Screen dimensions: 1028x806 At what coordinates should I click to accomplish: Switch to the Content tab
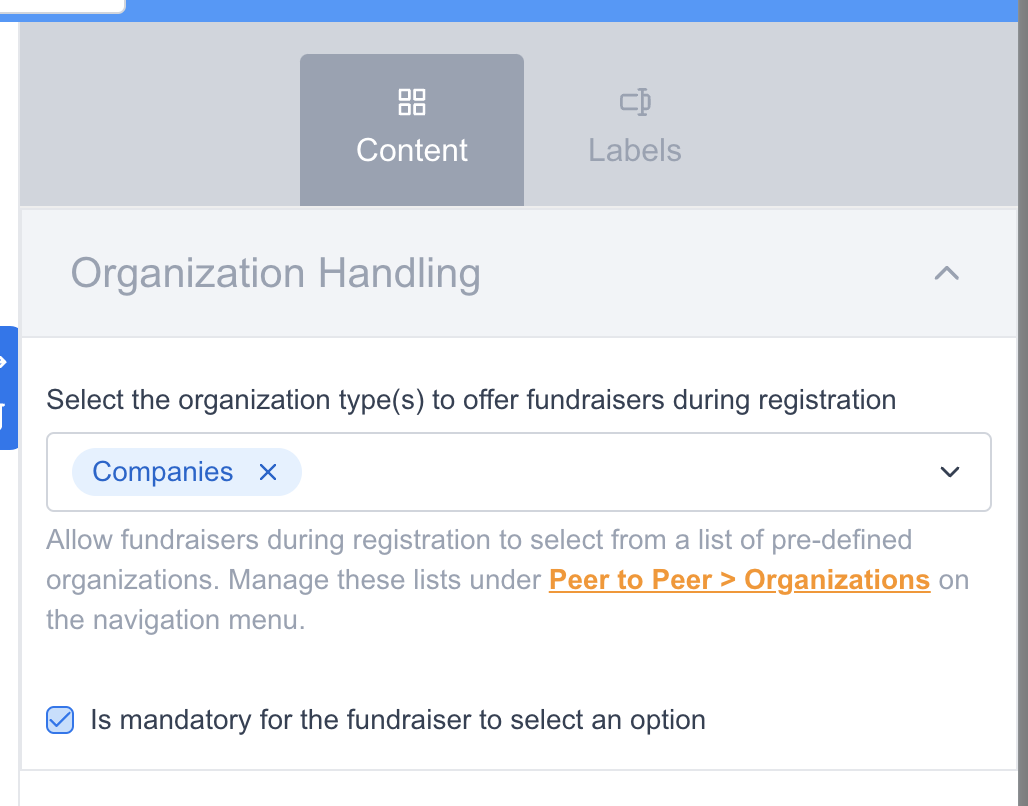412,131
